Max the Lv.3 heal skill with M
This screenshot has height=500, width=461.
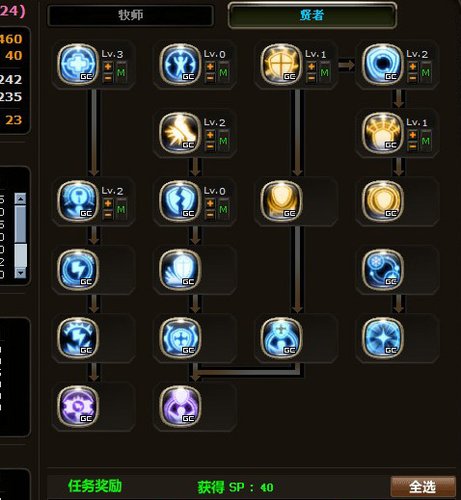coord(121,72)
